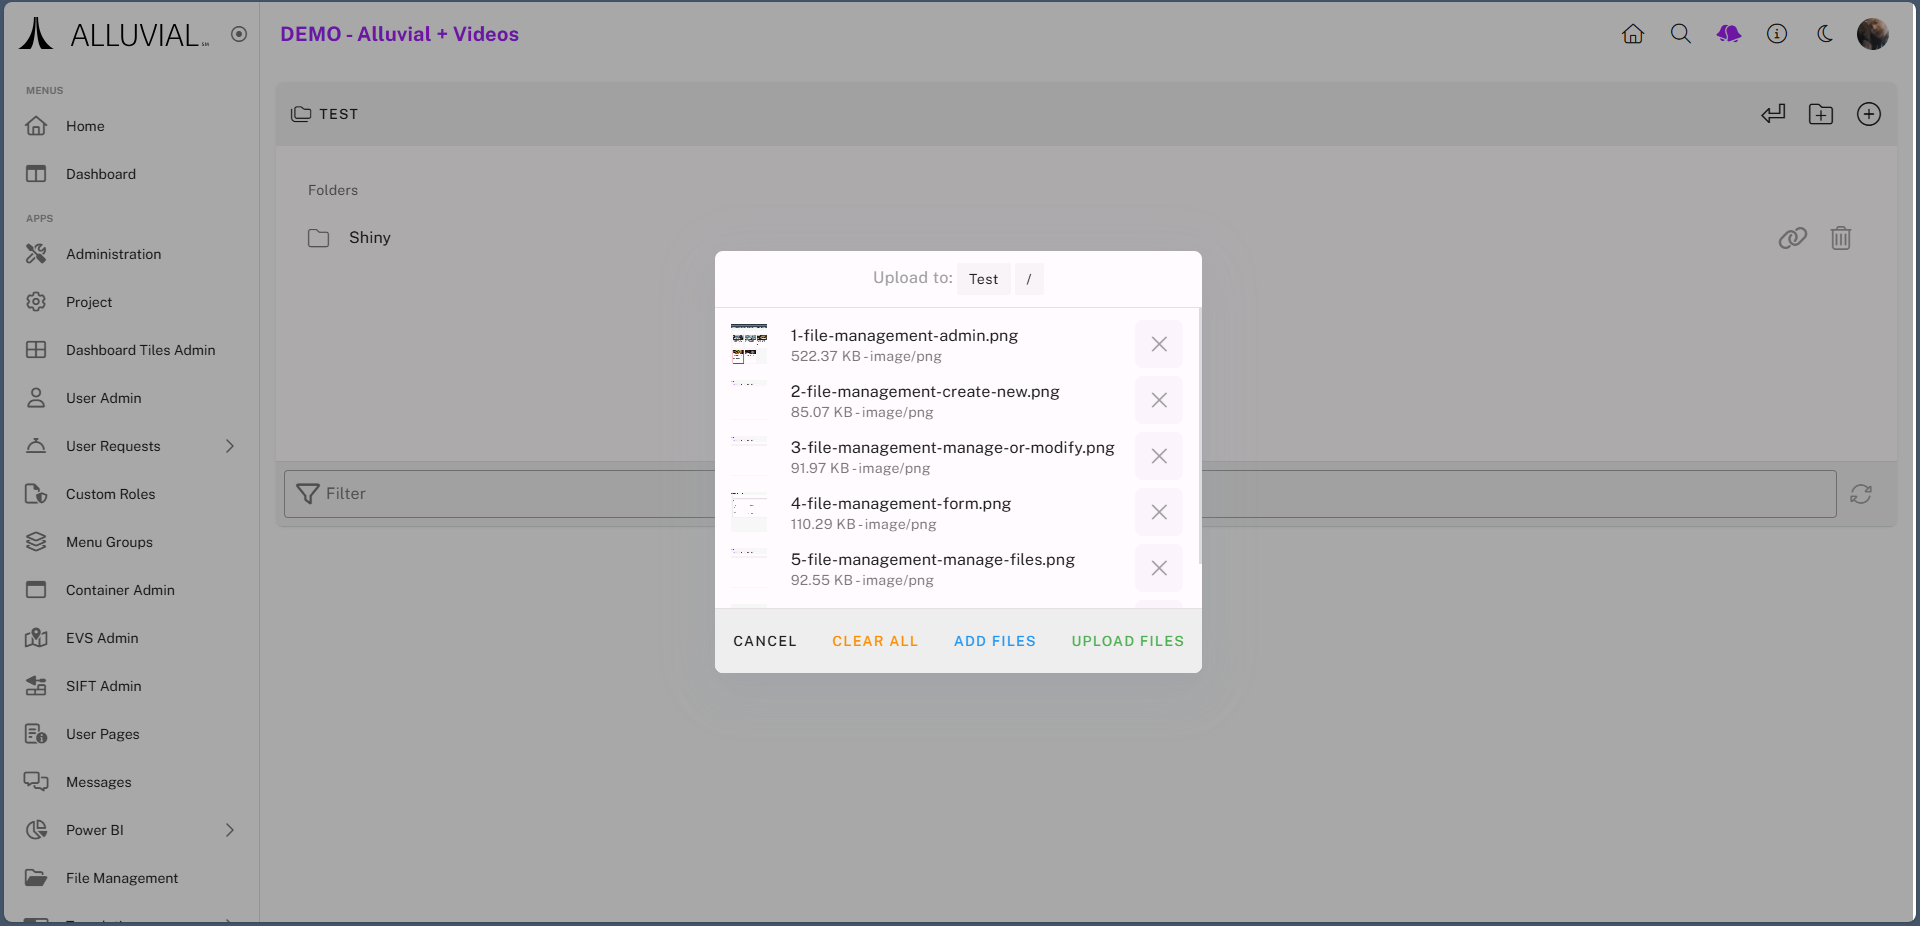Screen dimensions: 1920x926
Task: Open File Management in sidebar
Action: coord(122,878)
